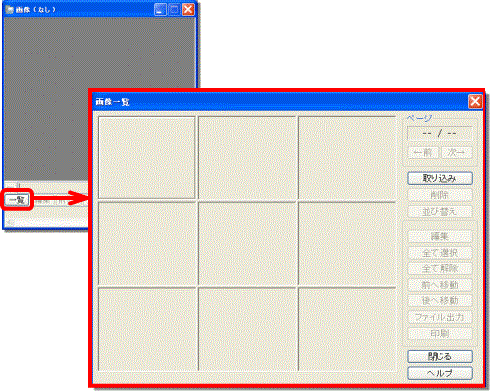This screenshot has width=491, height=392.
Task: Click the 削除 delete button
Action: tap(440, 195)
